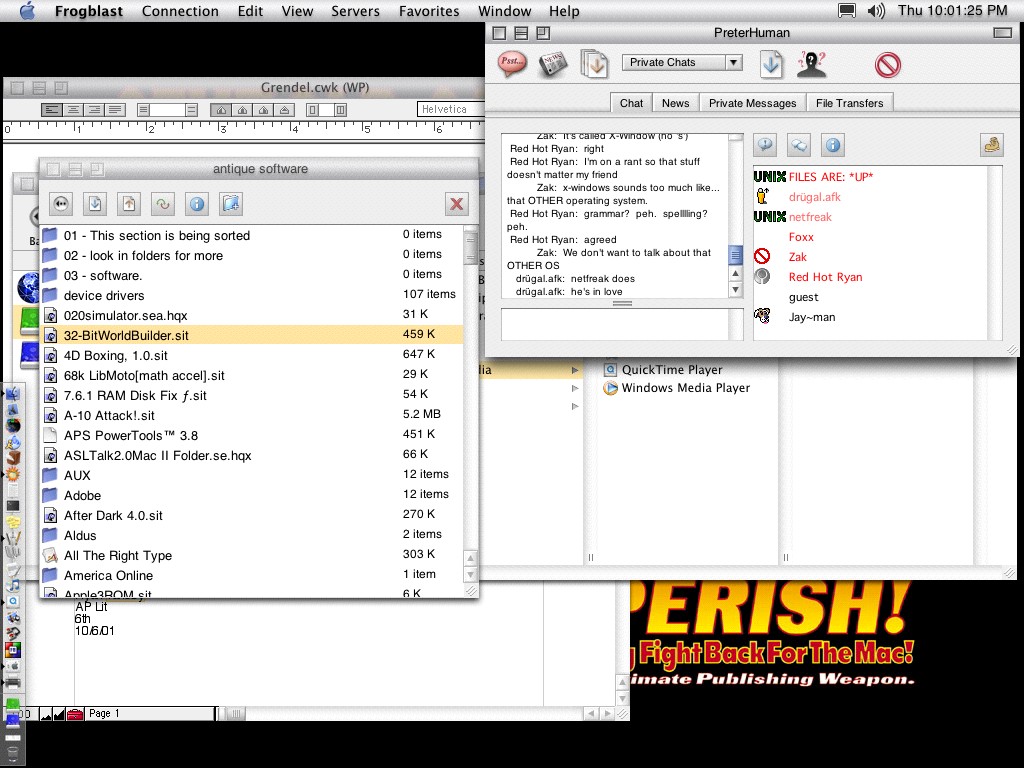
Task: Open the iTunes music note Dock icon
Action: click(x=12, y=585)
